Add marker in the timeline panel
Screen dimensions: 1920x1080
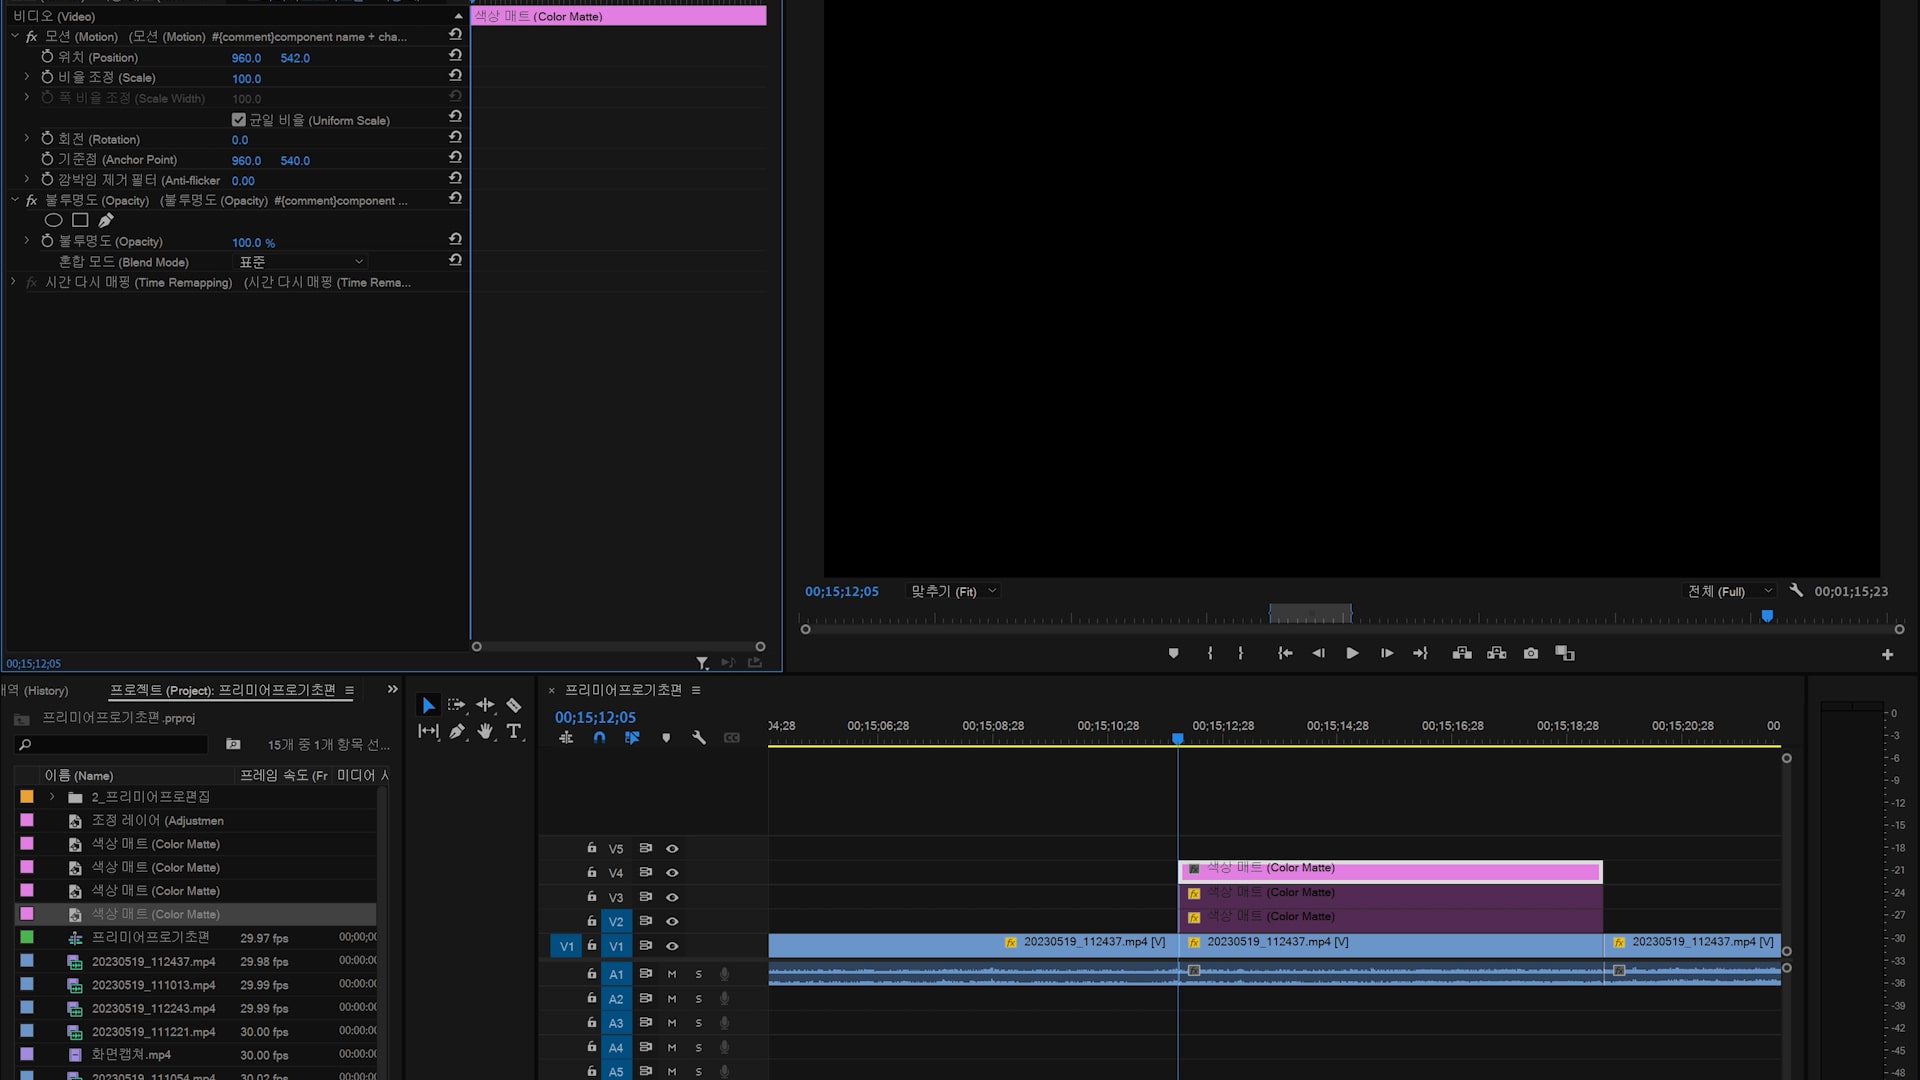coord(666,738)
